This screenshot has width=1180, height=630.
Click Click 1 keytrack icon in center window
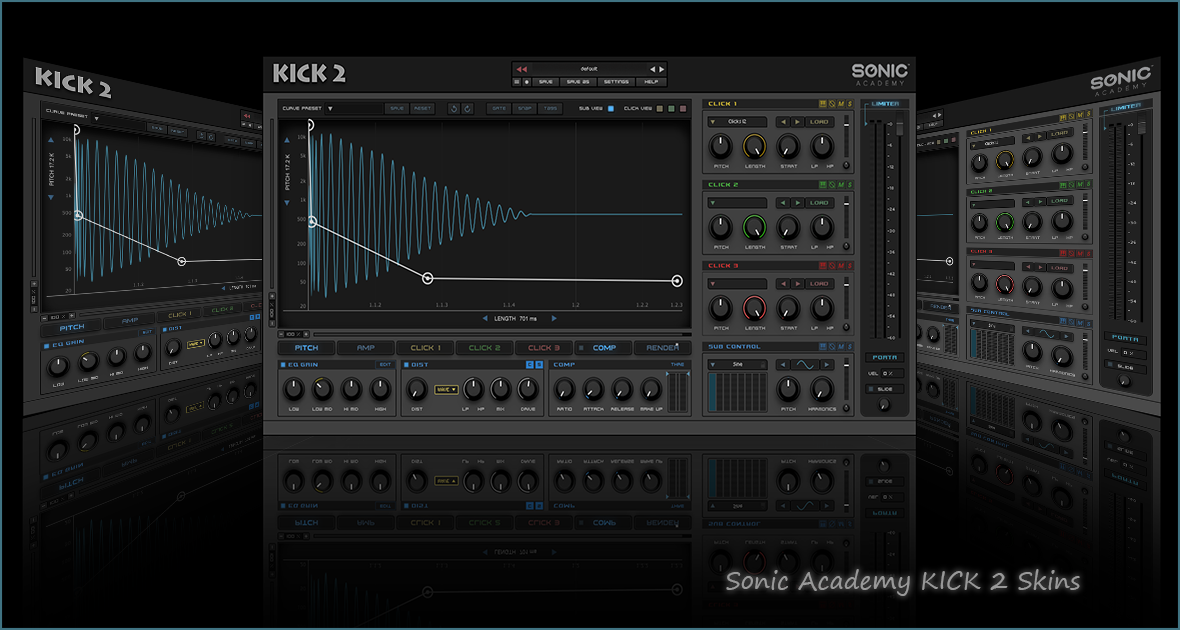click(x=823, y=104)
